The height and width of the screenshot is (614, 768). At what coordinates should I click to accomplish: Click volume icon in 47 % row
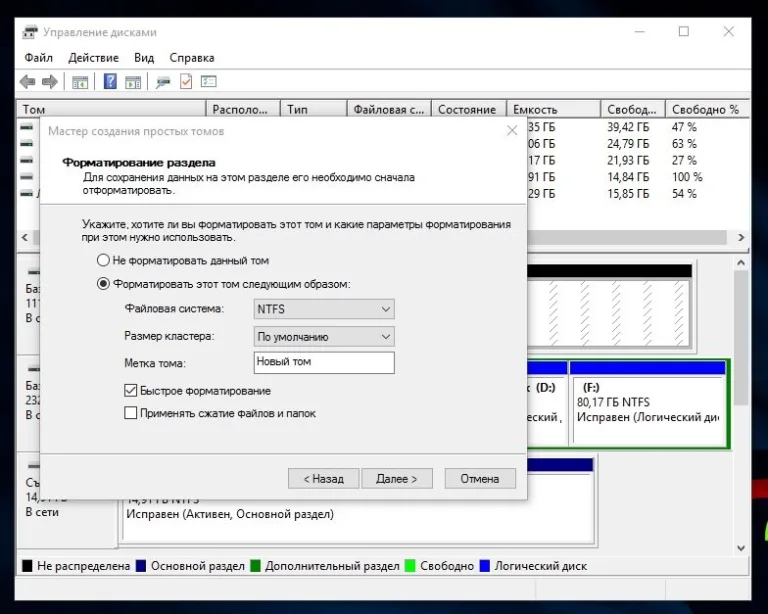point(26,127)
